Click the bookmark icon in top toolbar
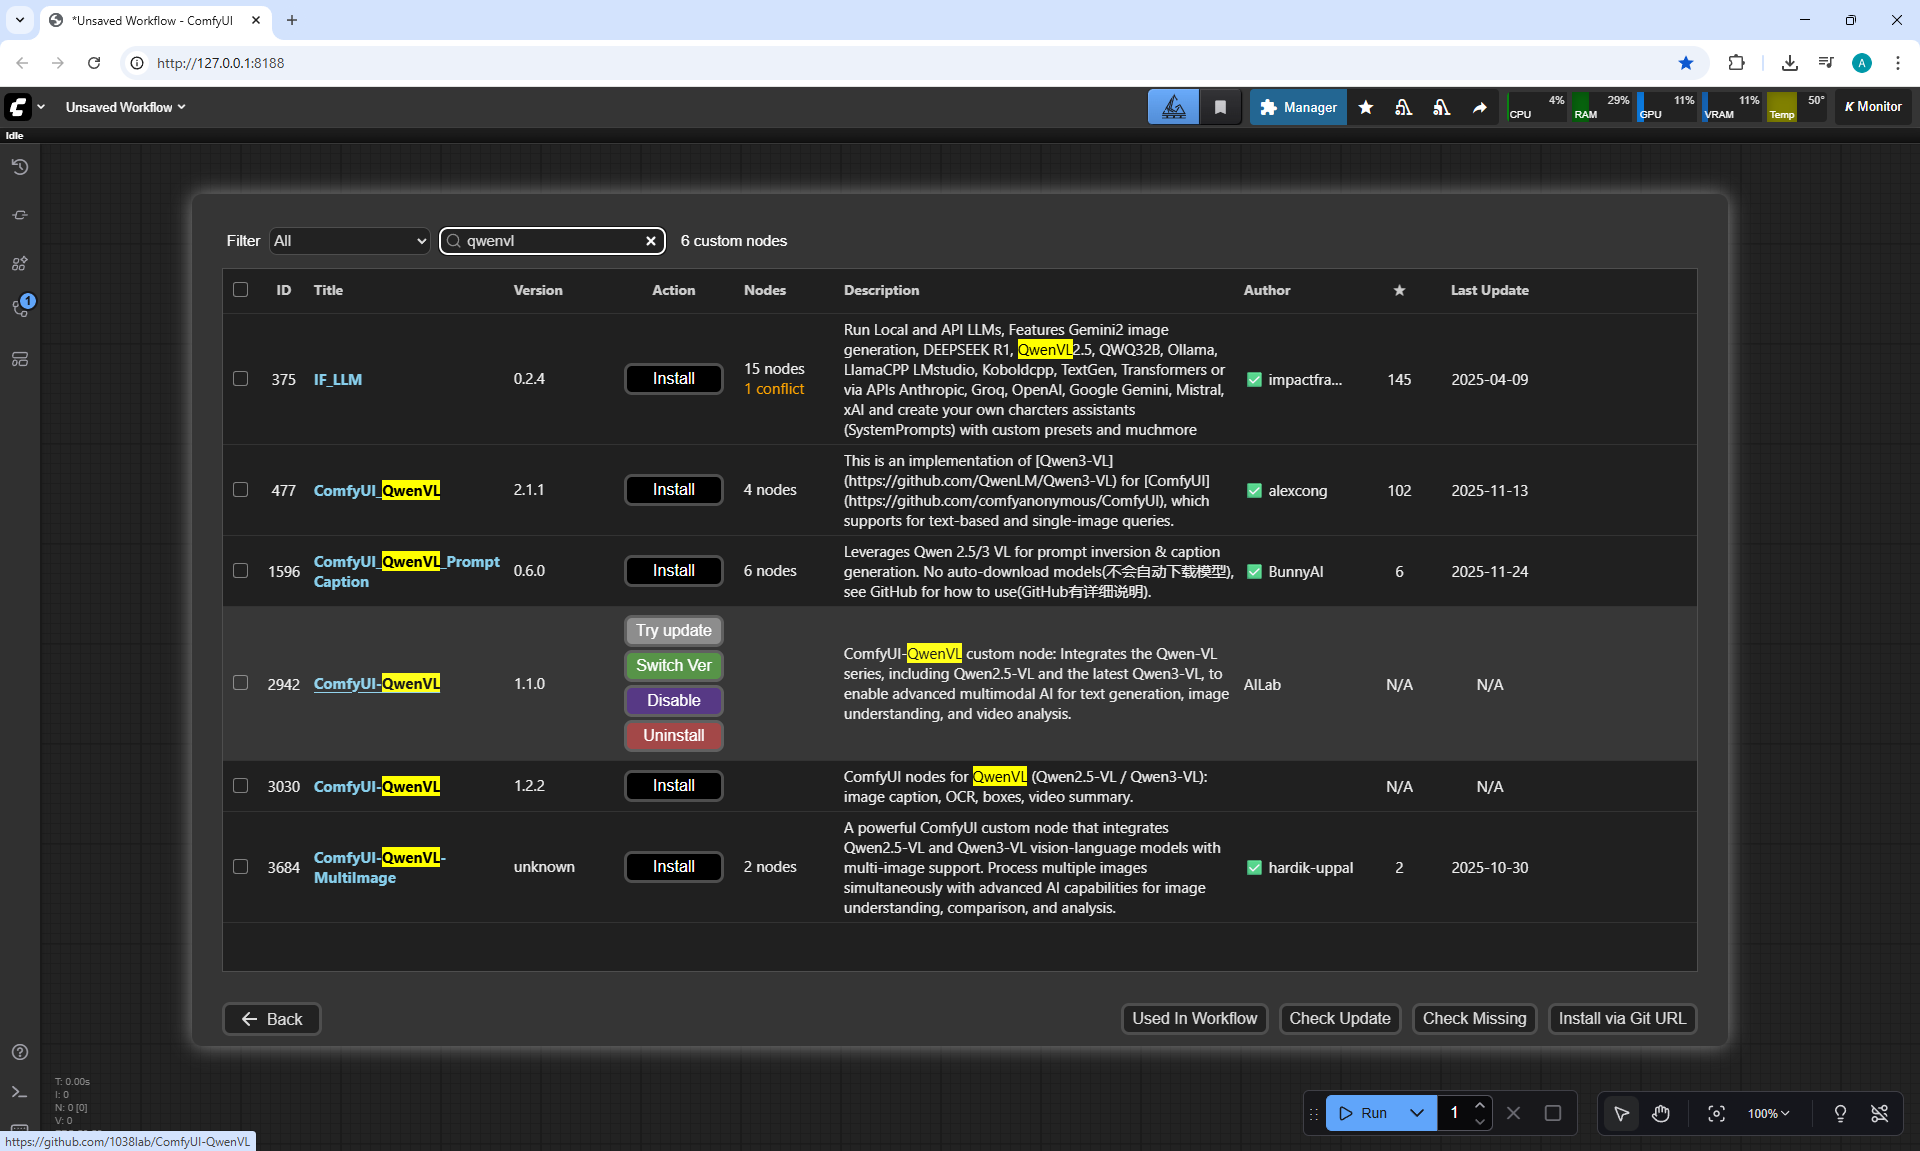Image resolution: width=1920 pixels, height=1151 pixels. click(x=1220, y=107)
